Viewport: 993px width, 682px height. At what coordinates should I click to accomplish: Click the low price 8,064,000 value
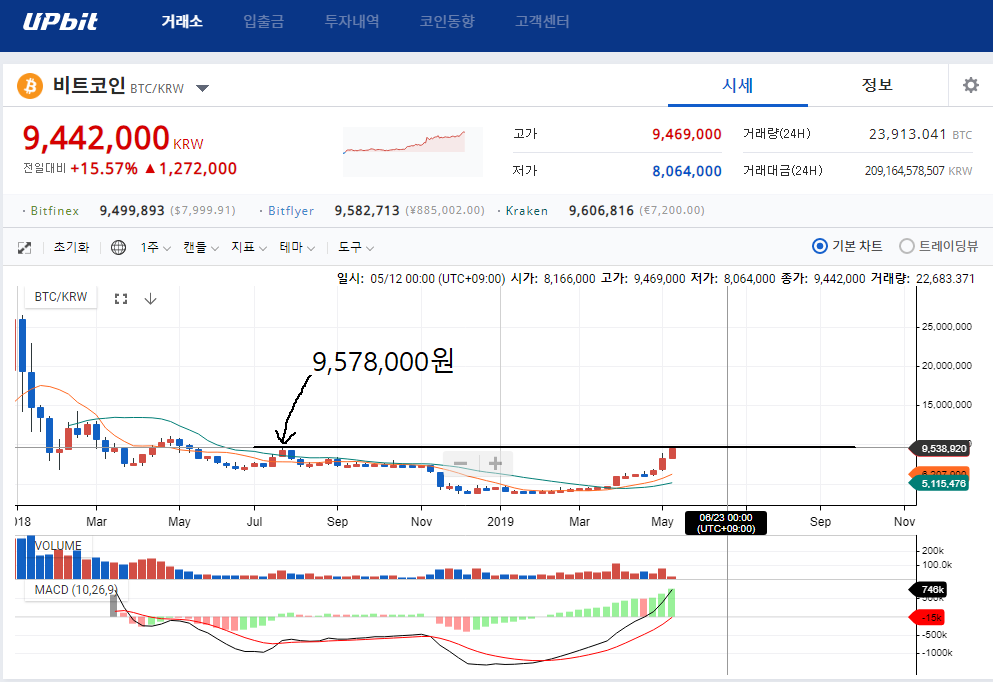click(686, 171)
